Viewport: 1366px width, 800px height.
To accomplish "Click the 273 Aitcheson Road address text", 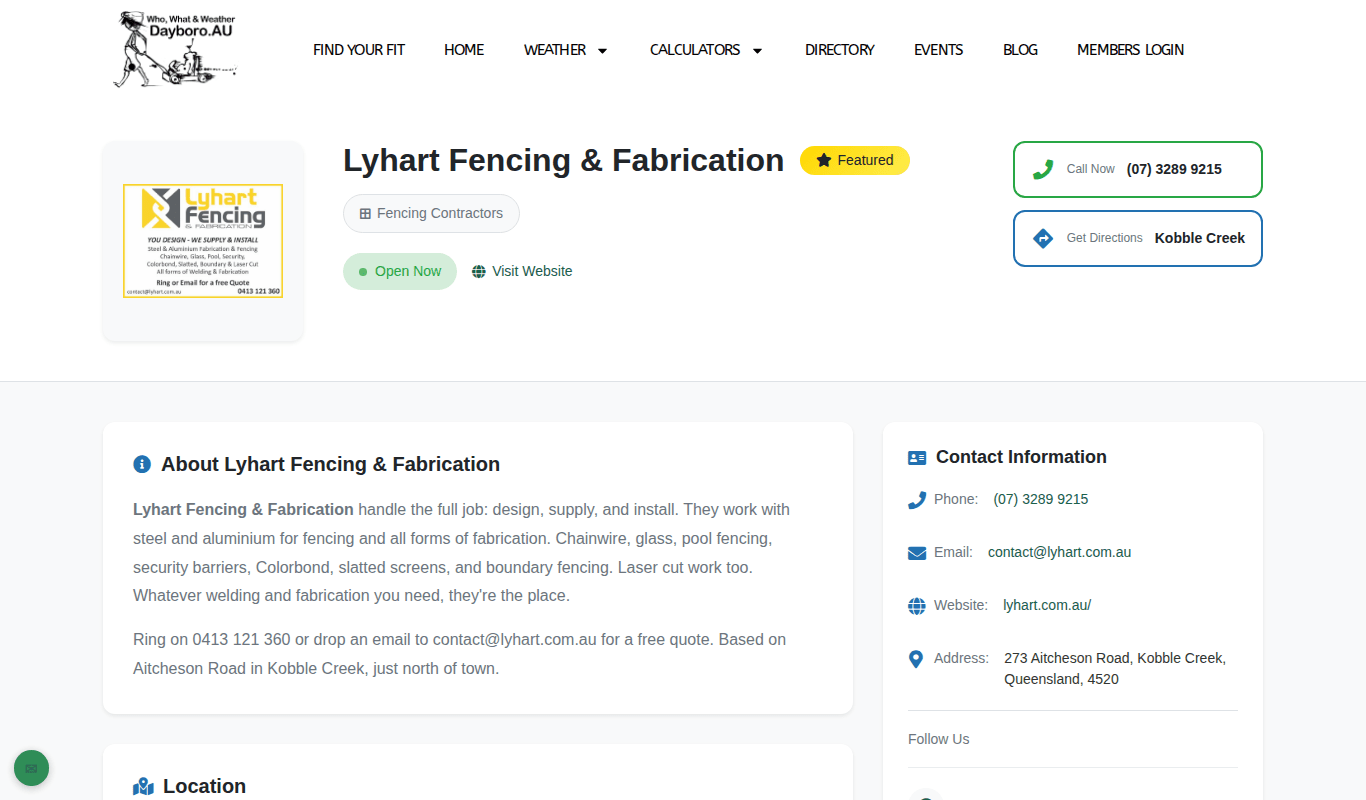I will [1115, 668].
